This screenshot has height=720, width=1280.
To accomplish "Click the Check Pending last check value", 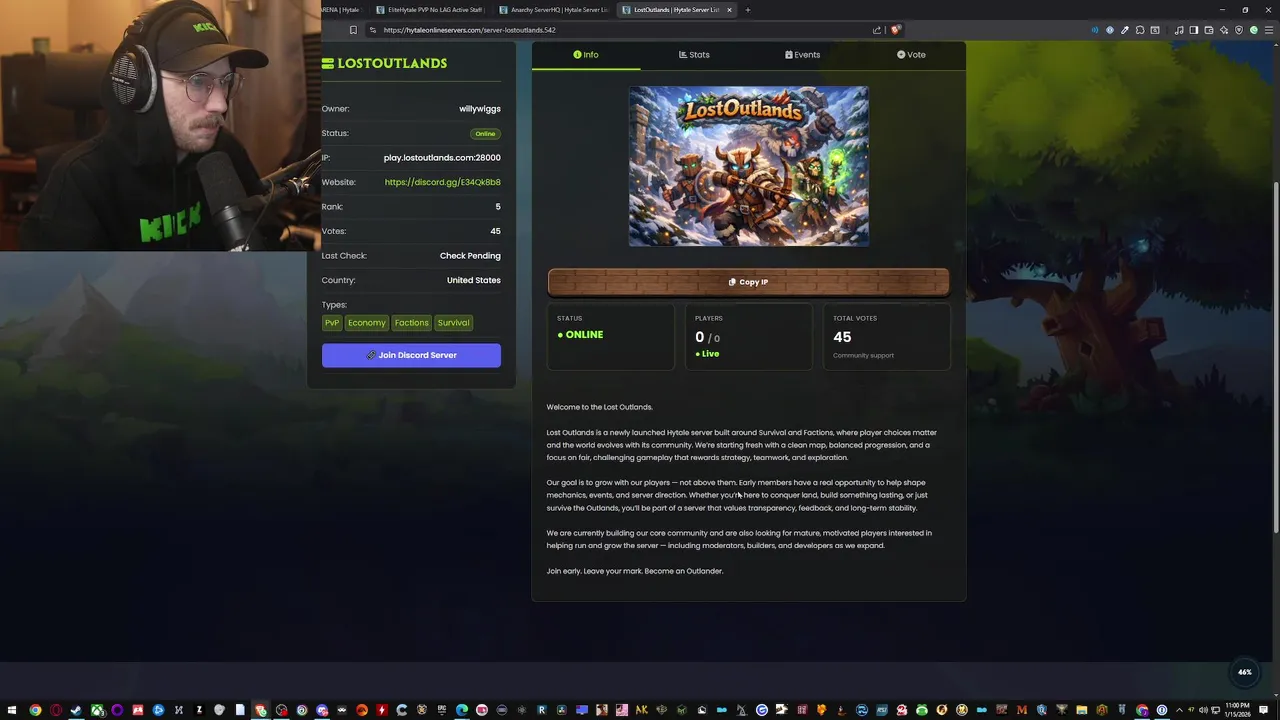I will tap(470, 256).
